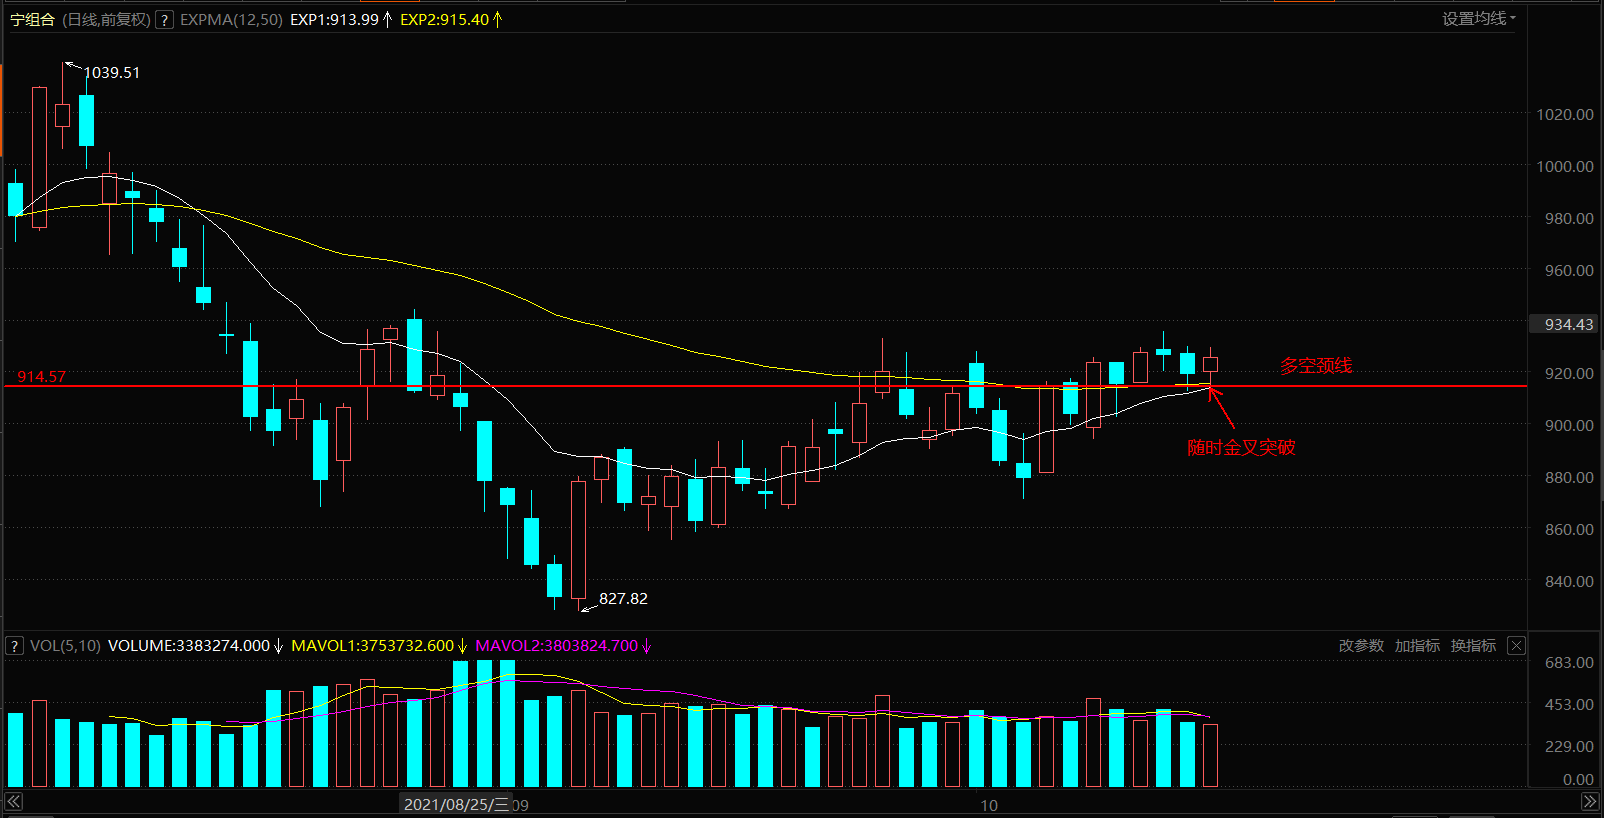This screenshot has width=1604, height=818.
Task: Click the date marker 2021/08/25/三
Action: click(456, 804)
